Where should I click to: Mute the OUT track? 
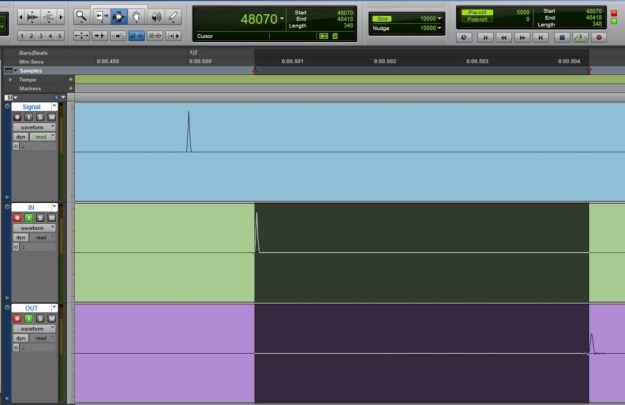coord(52,318)
